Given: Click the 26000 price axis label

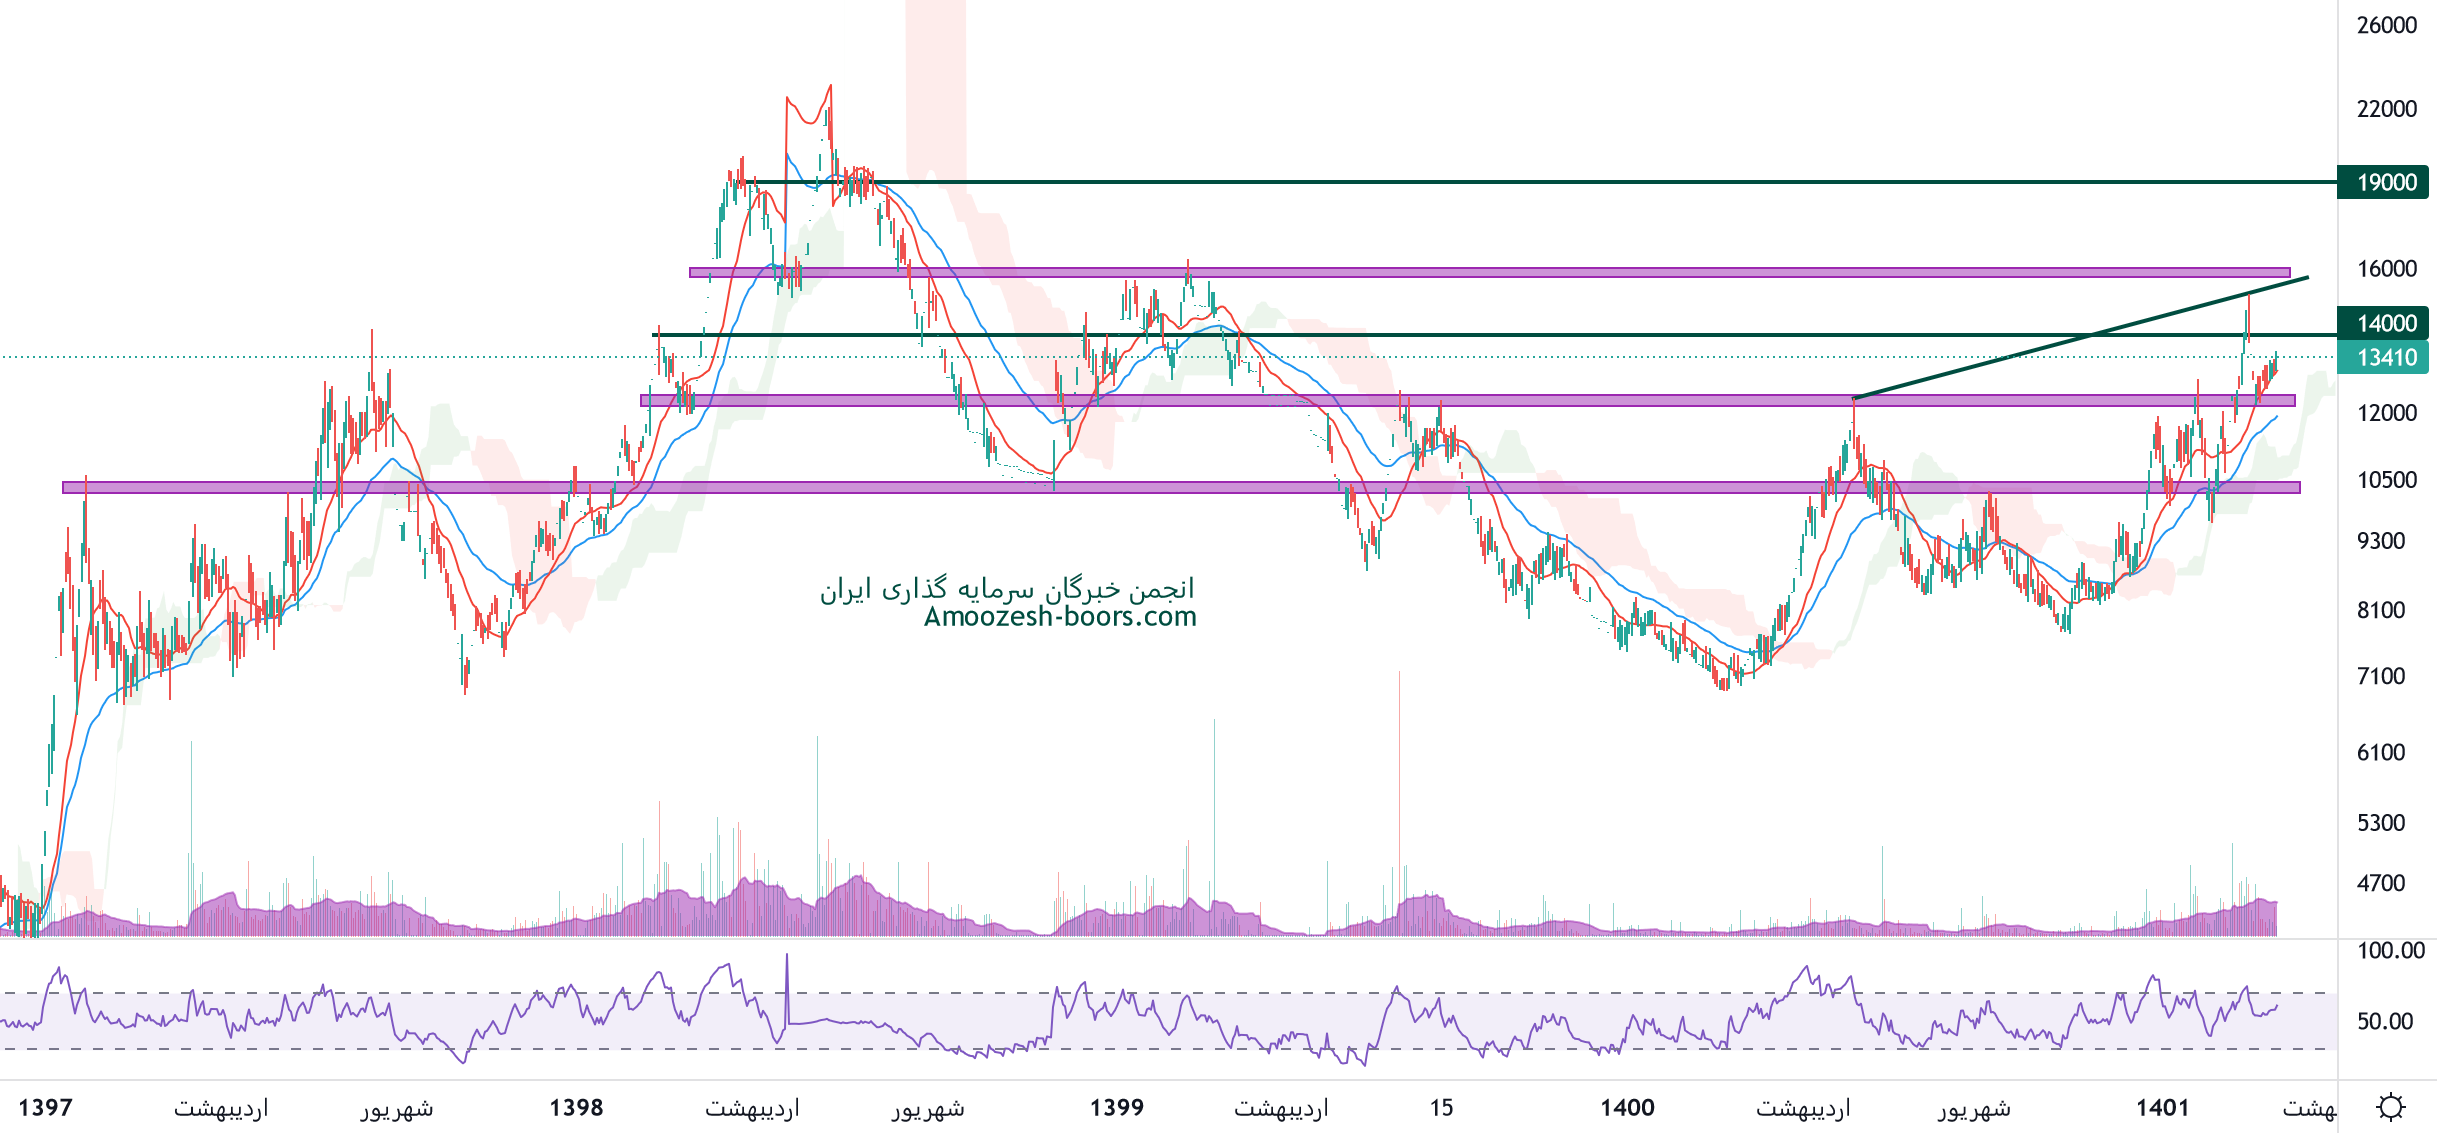Looking at the screenshot, I should coord(2386,25).
